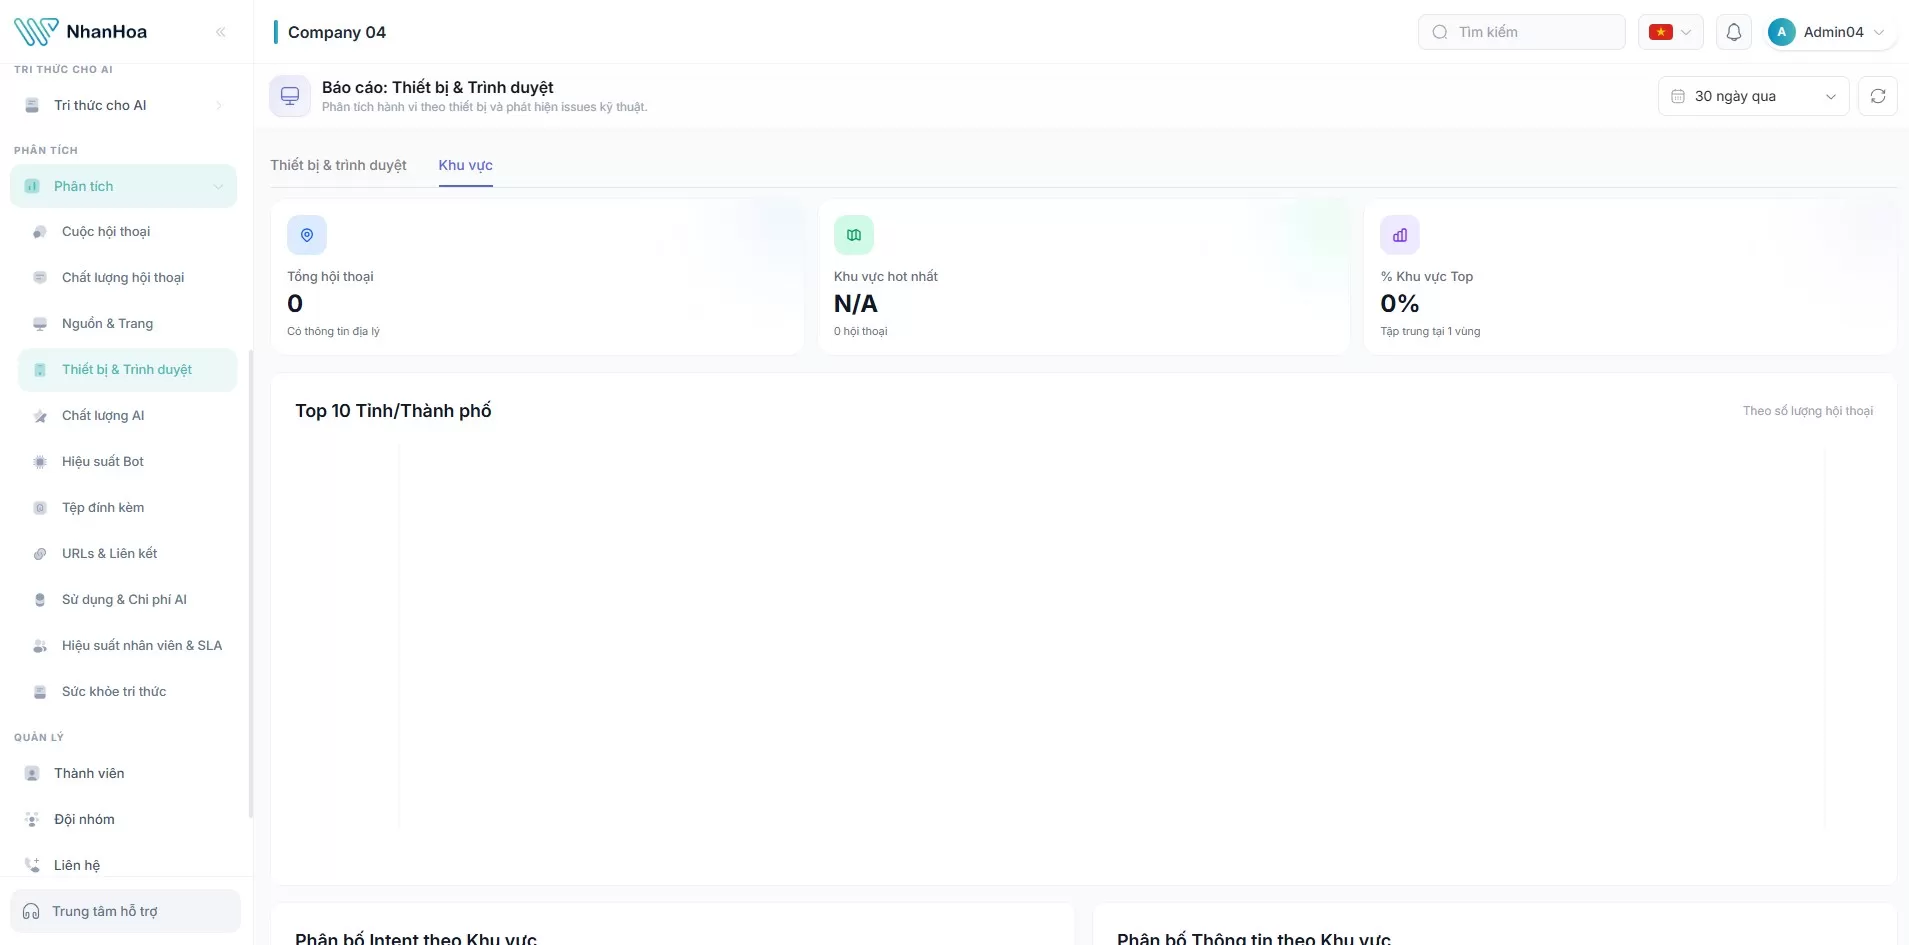Click the Nguồn & Trang icon
1909x945 pixels.
click(x=40, y=324)
